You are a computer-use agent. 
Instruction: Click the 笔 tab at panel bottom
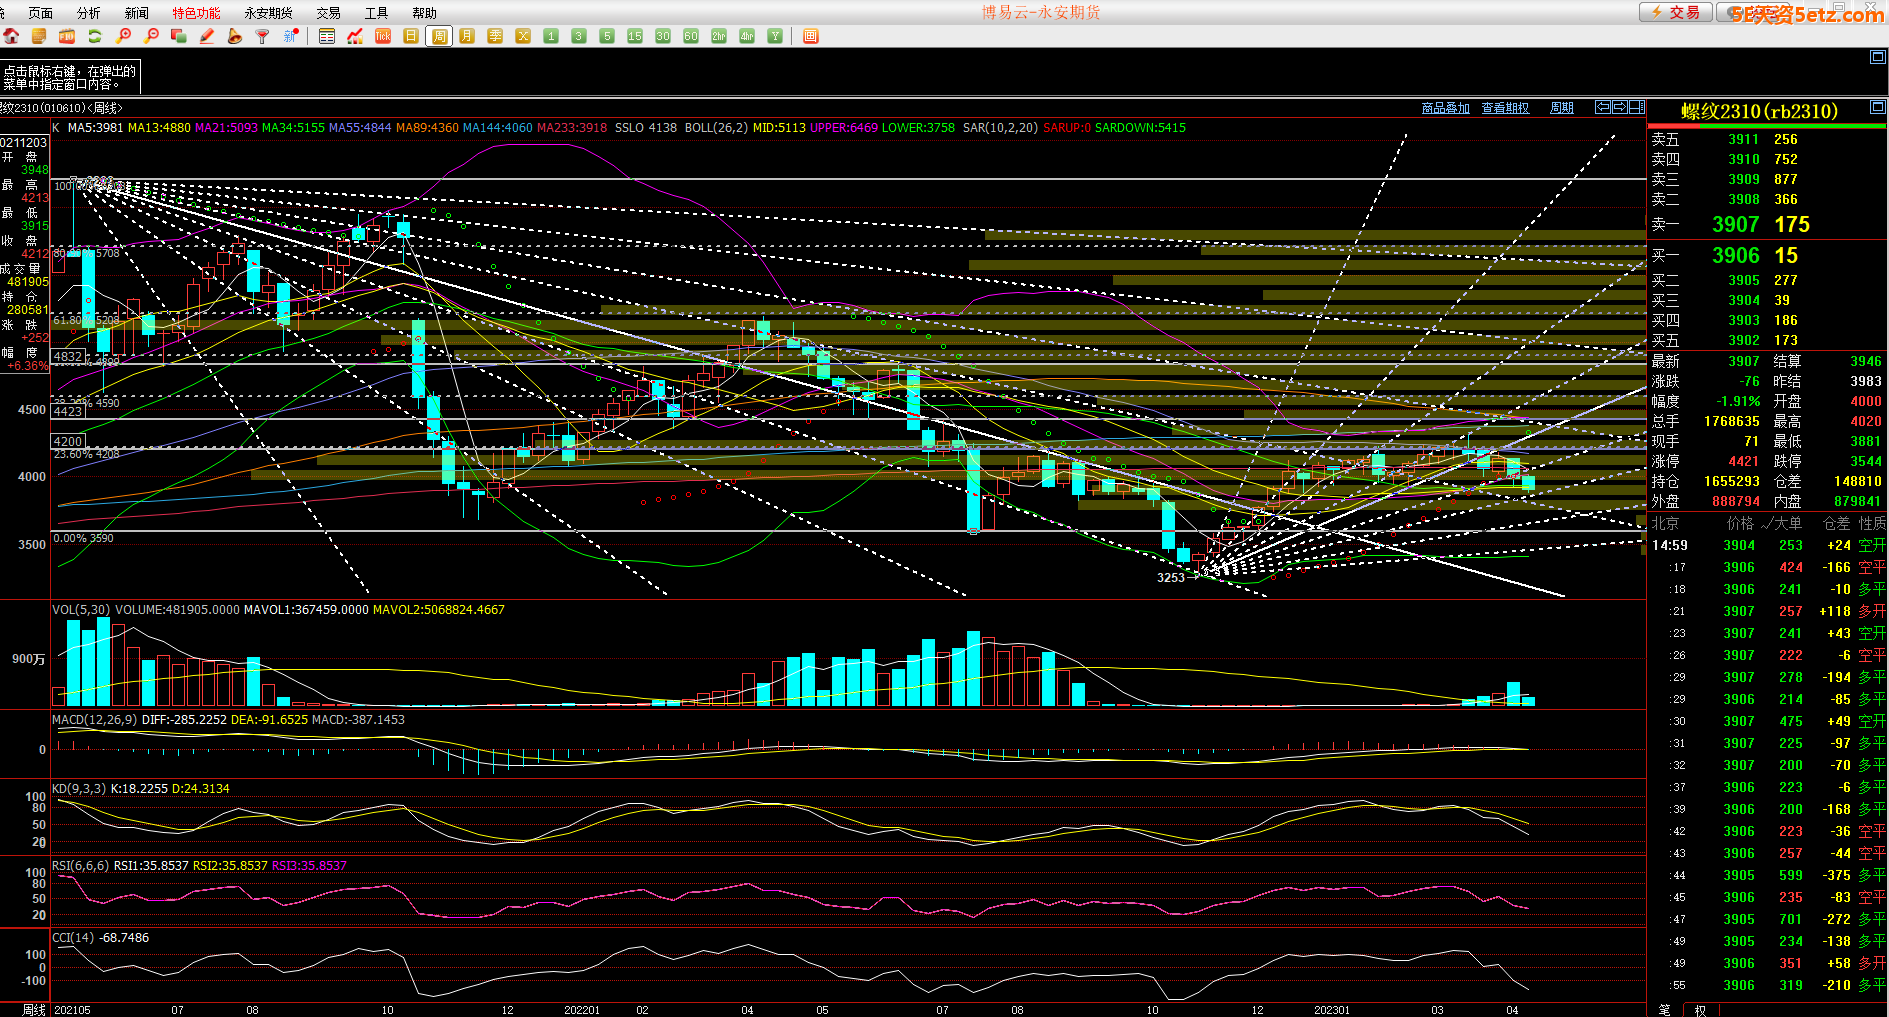coord(1665,1010)
